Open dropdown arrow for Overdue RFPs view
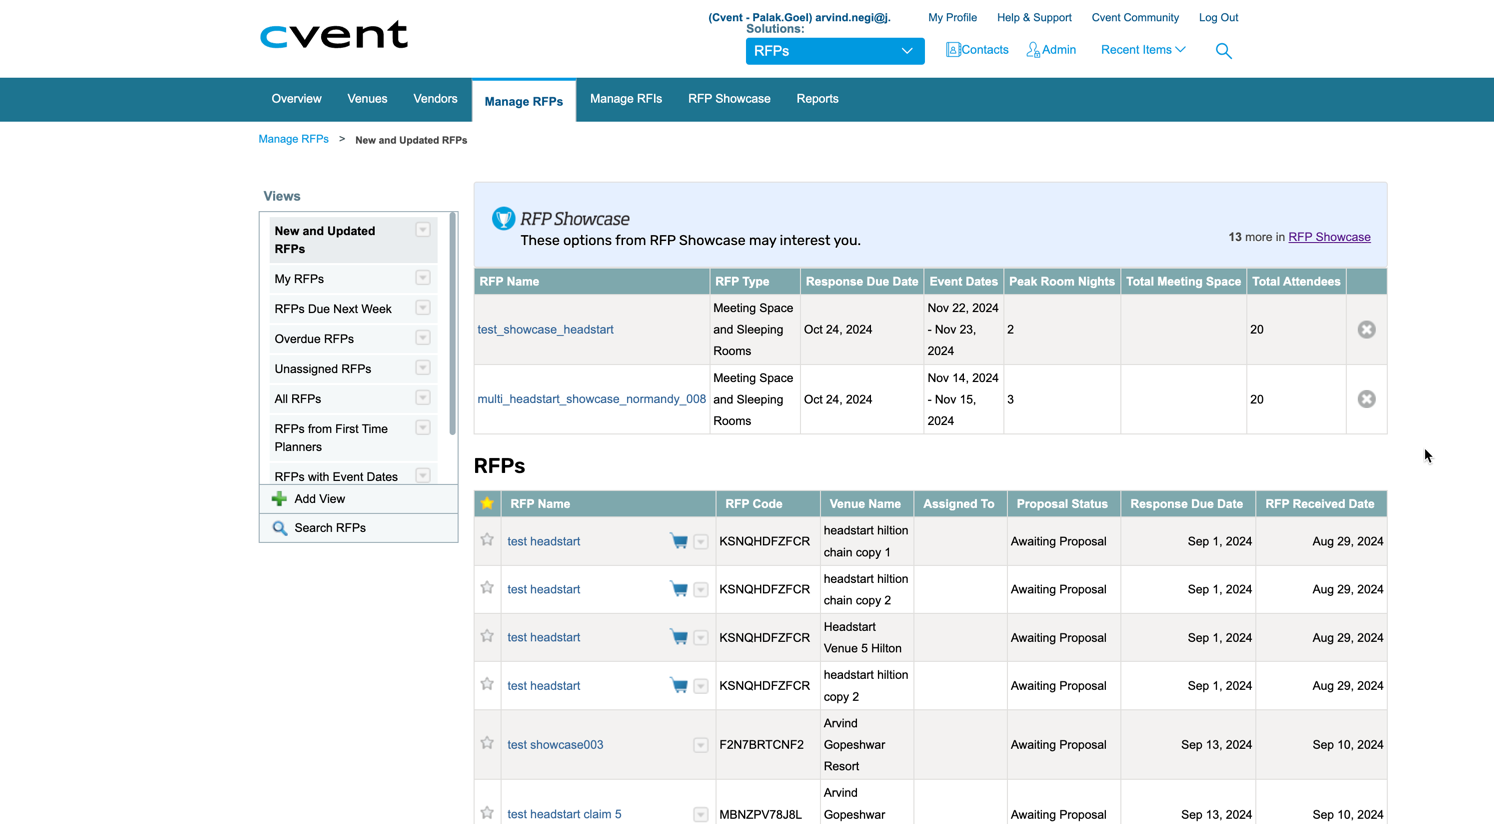The width and height of the screenshot is (1494, 824). (x=423, y=338)
